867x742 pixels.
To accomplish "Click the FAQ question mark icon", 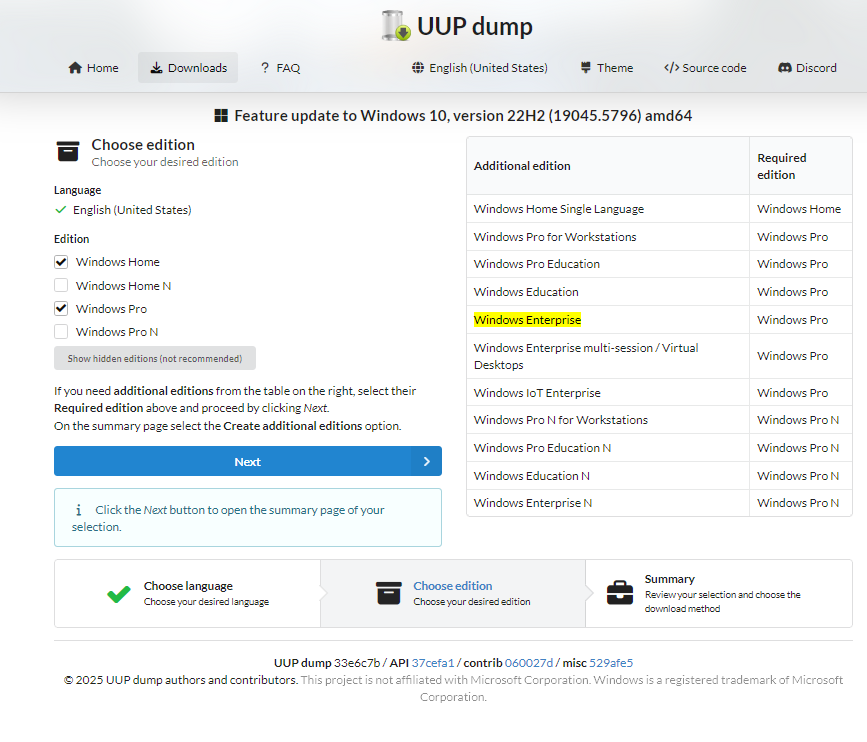I will pyautogui.click(x=265, y=67).
